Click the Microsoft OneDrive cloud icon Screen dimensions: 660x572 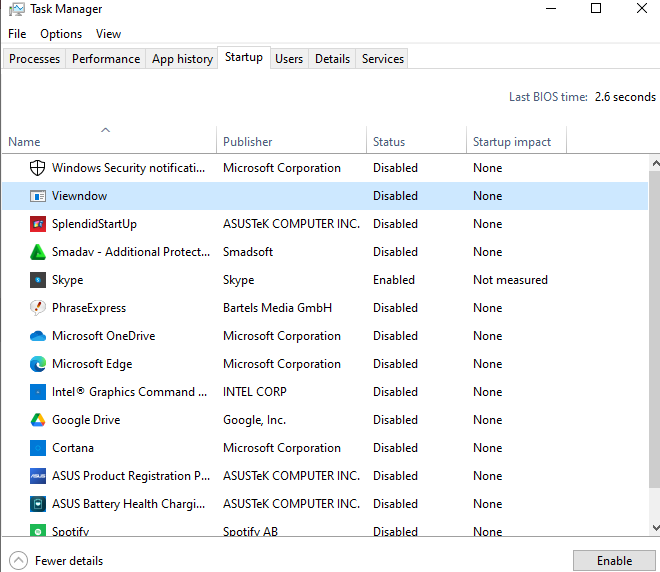[37, 336]
